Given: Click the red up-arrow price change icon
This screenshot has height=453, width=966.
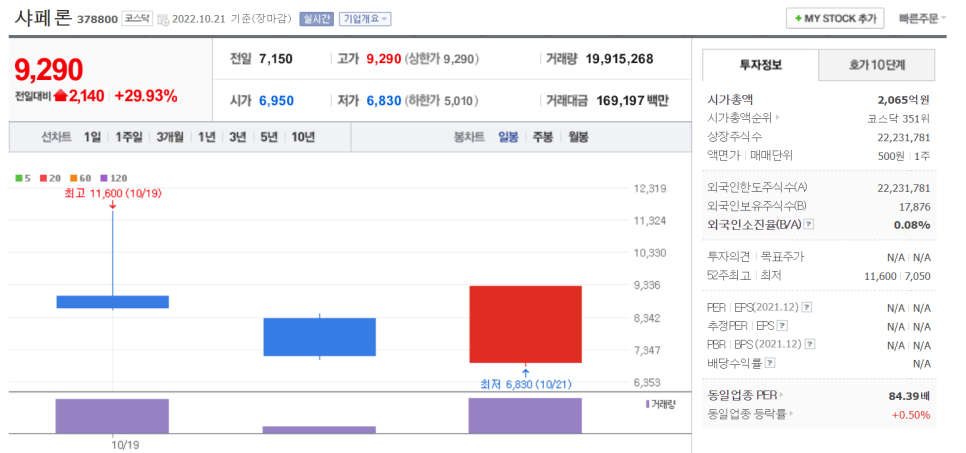Looking at the screenshot, I should pos(60,97).
